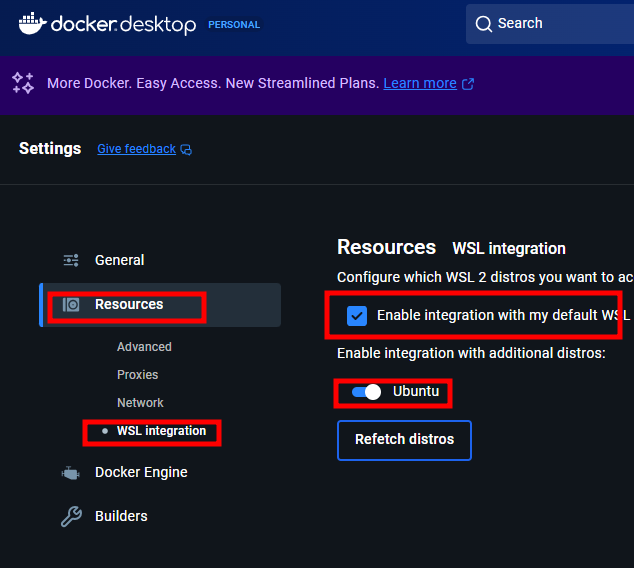Image resolution: width=634 pixels, height=568 pixels.
Task: Open the Give feedback link
Action: pos(137,149)
